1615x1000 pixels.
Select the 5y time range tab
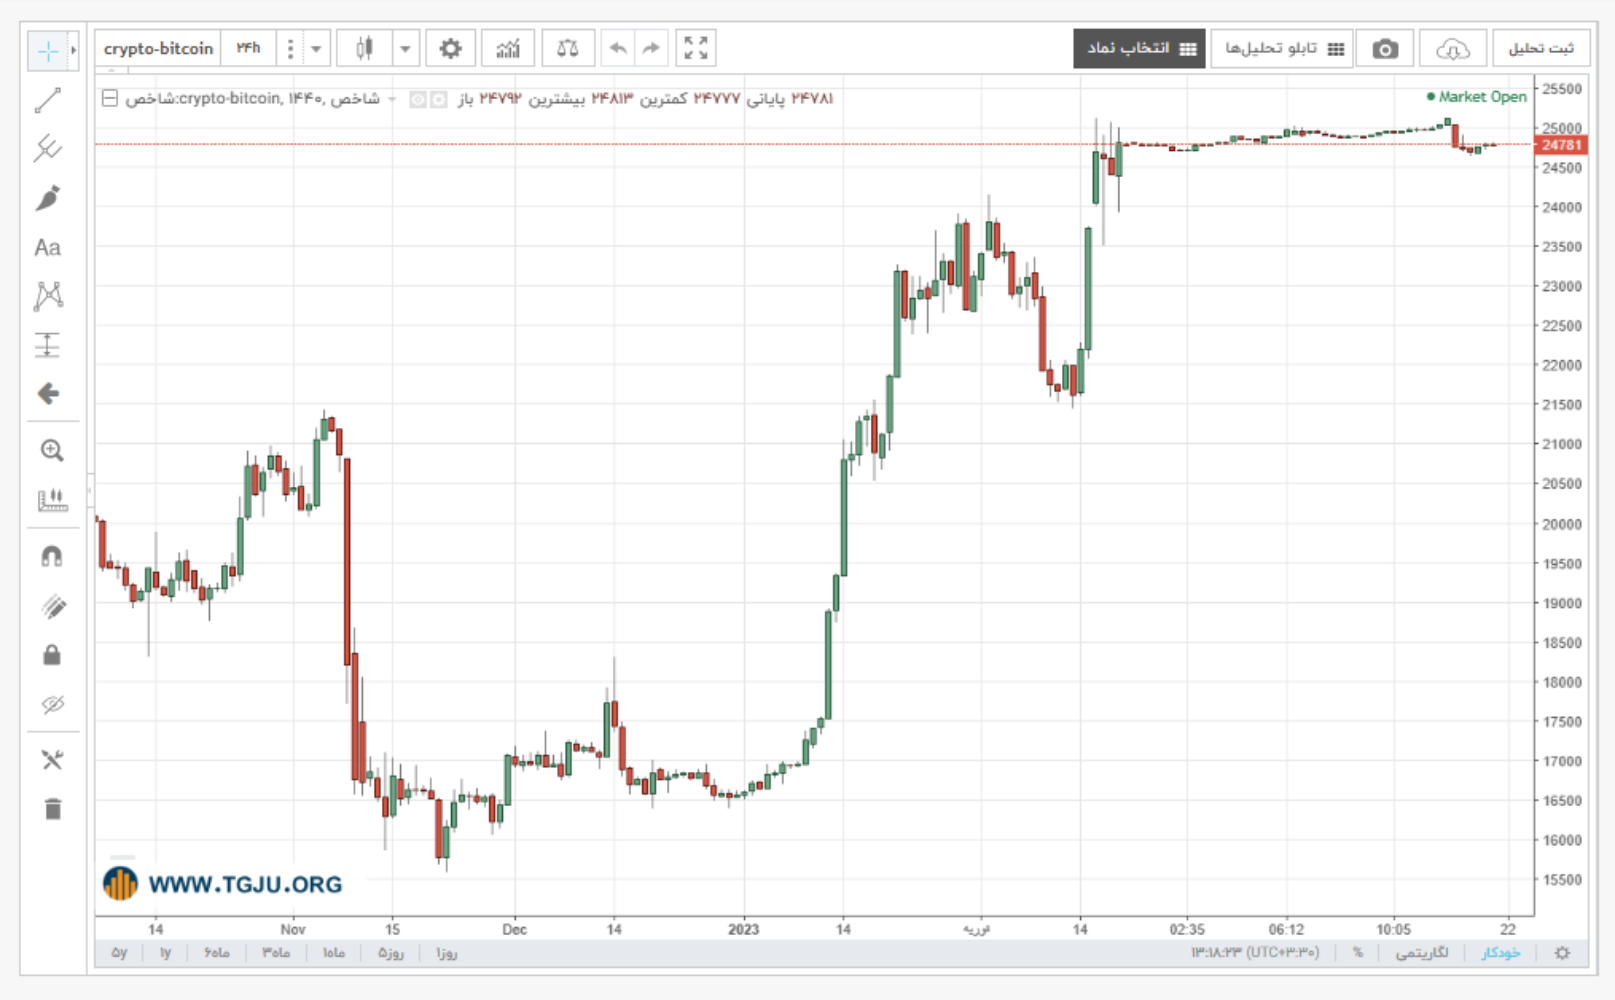(x=119, y=953)
